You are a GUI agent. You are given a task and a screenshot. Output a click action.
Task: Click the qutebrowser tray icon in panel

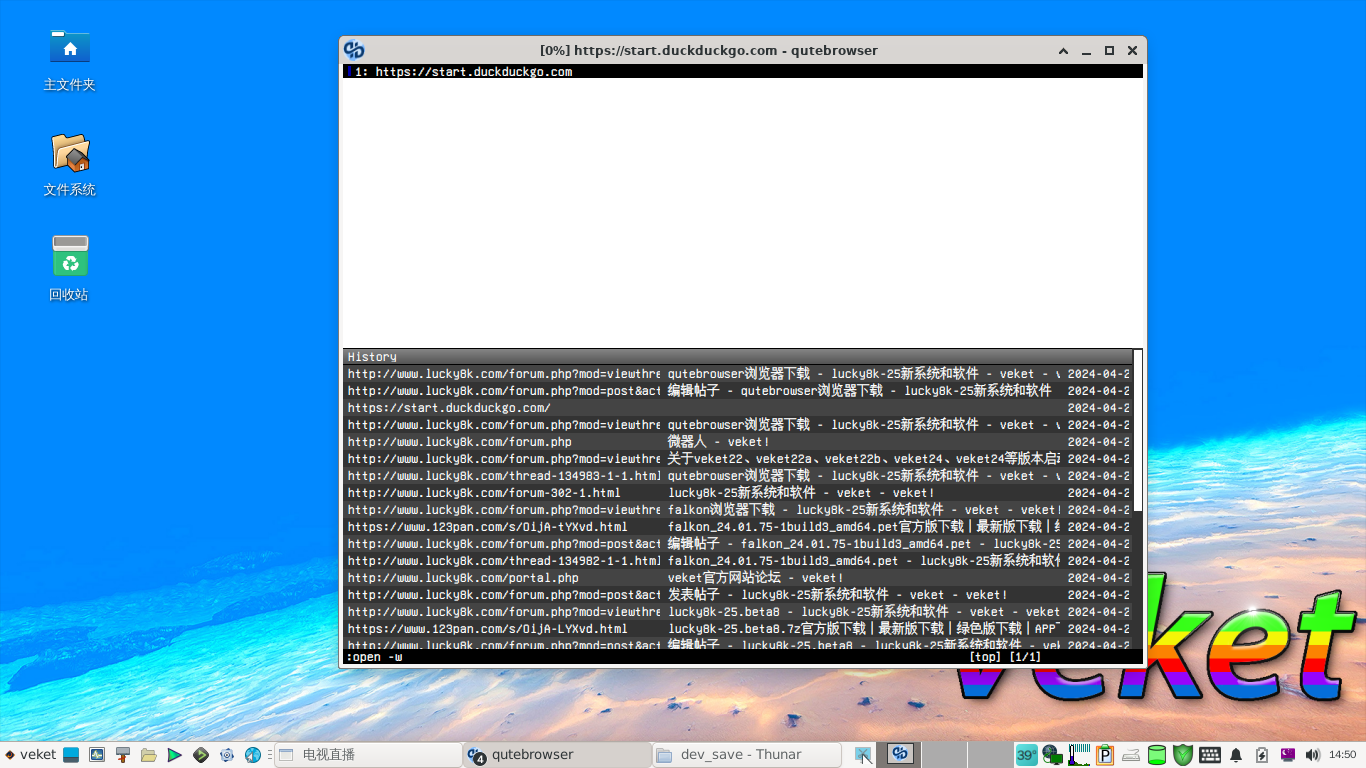point(900,754)
